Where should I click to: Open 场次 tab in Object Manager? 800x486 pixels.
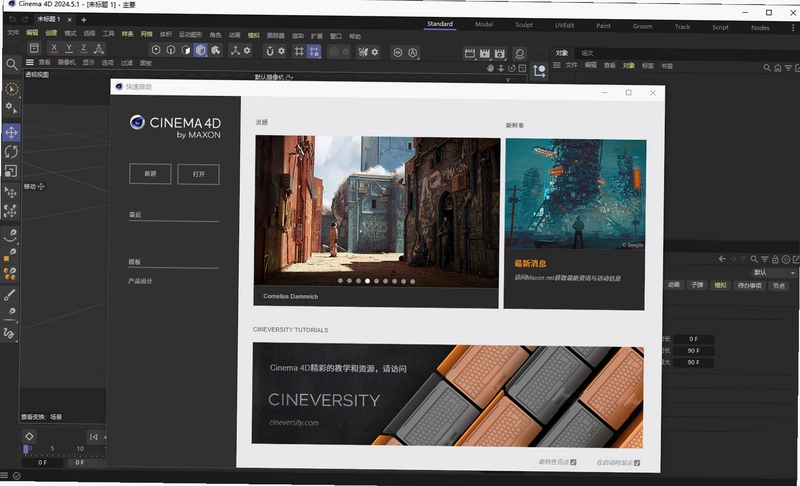click(587, 53)
